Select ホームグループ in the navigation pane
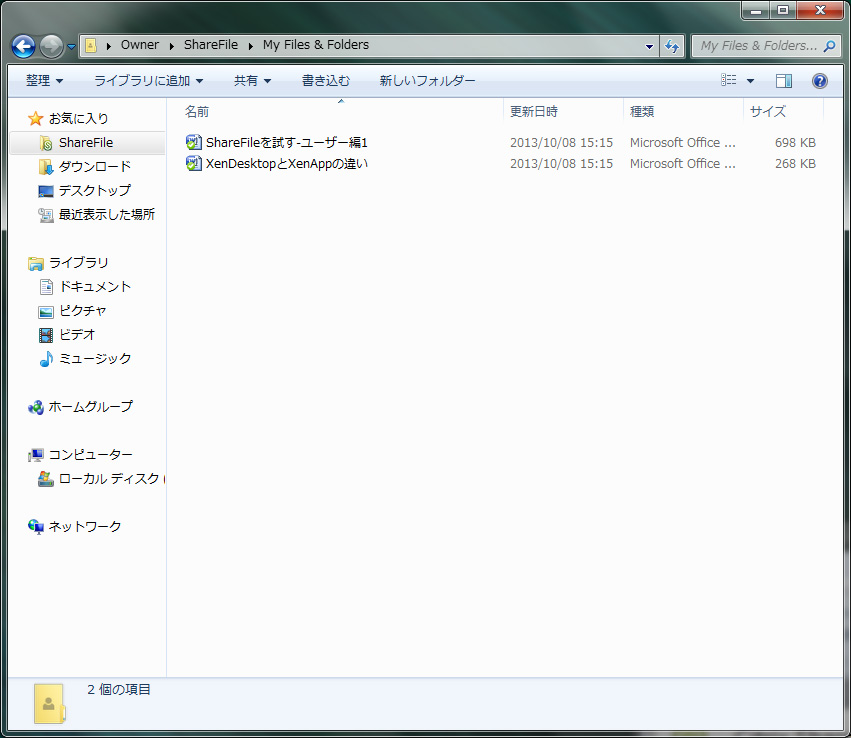Screen dimensions: 851x738 (x=91, y=406)
